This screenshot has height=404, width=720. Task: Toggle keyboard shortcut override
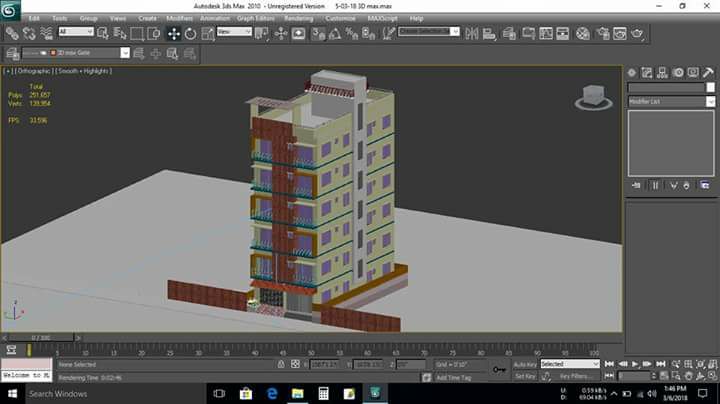[298, 34]
